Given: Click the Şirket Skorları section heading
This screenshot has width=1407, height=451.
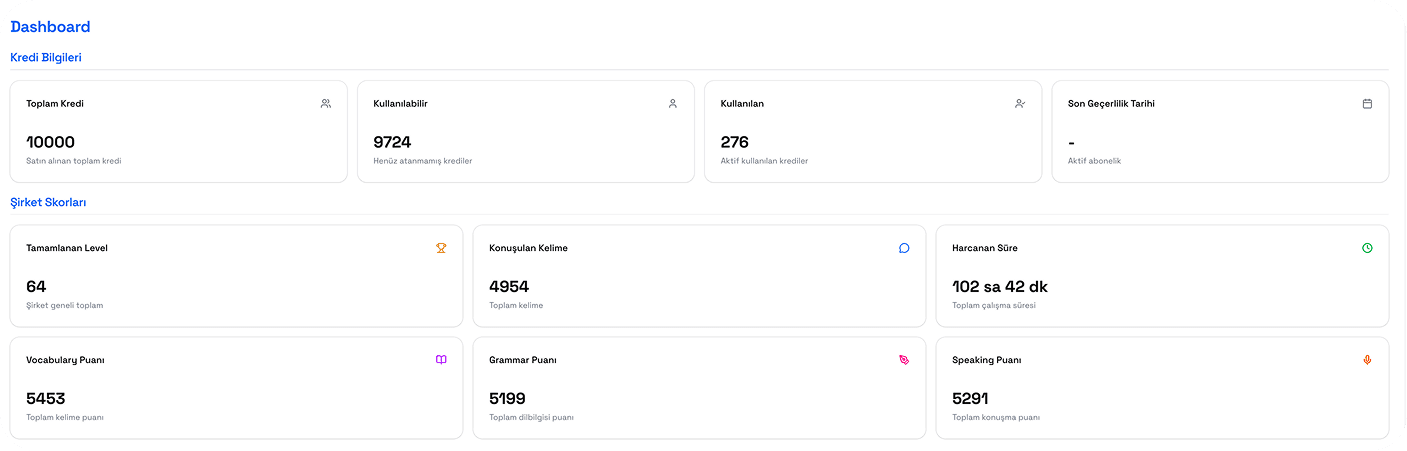Looking at the screenshot, I should (48, 202).
